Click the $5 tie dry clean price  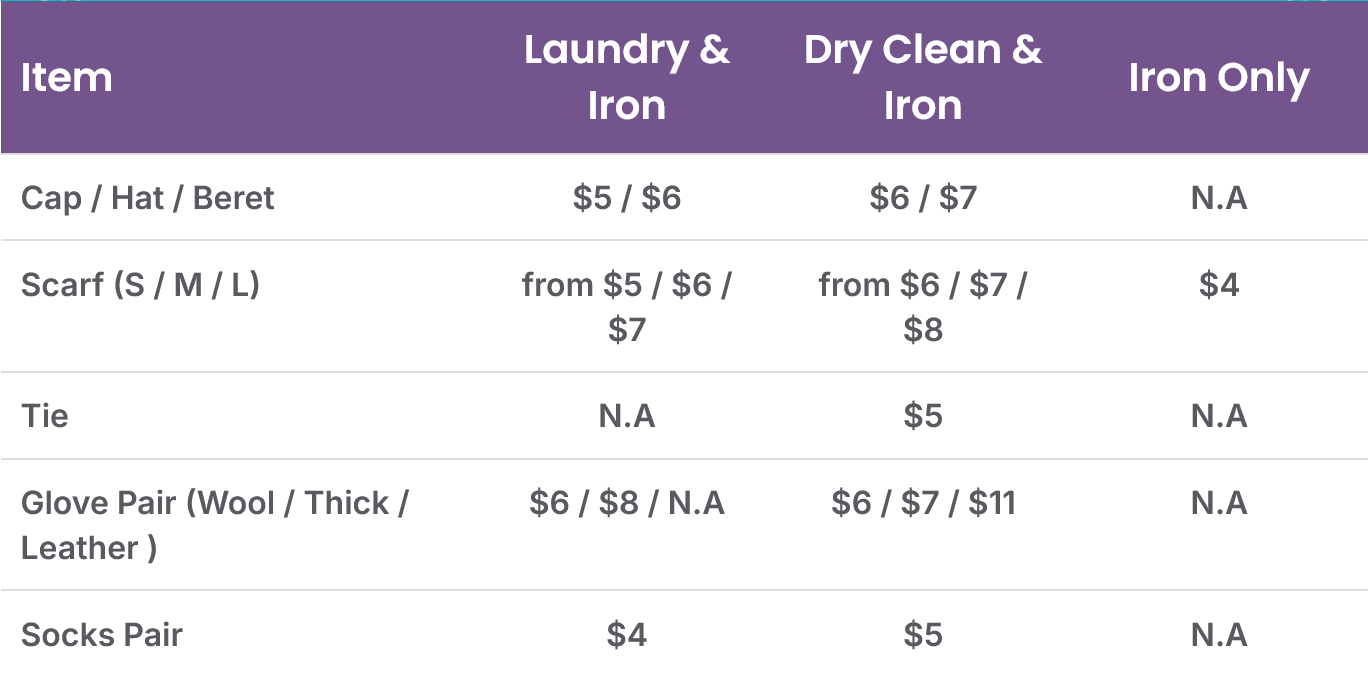(x=922, y=415)
